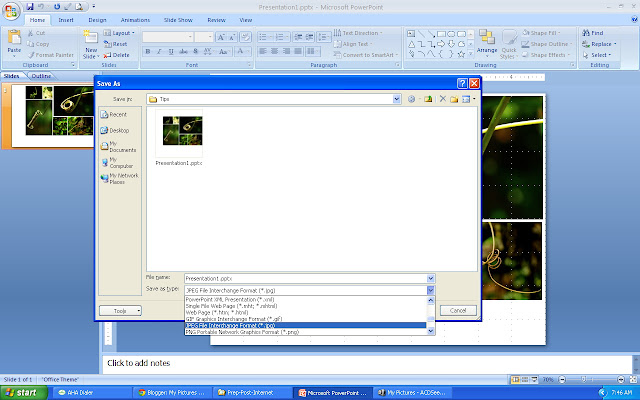Viewport: 640px width, 400px height.
Task: Click Delete in Slides group
Action: point(116,55)
